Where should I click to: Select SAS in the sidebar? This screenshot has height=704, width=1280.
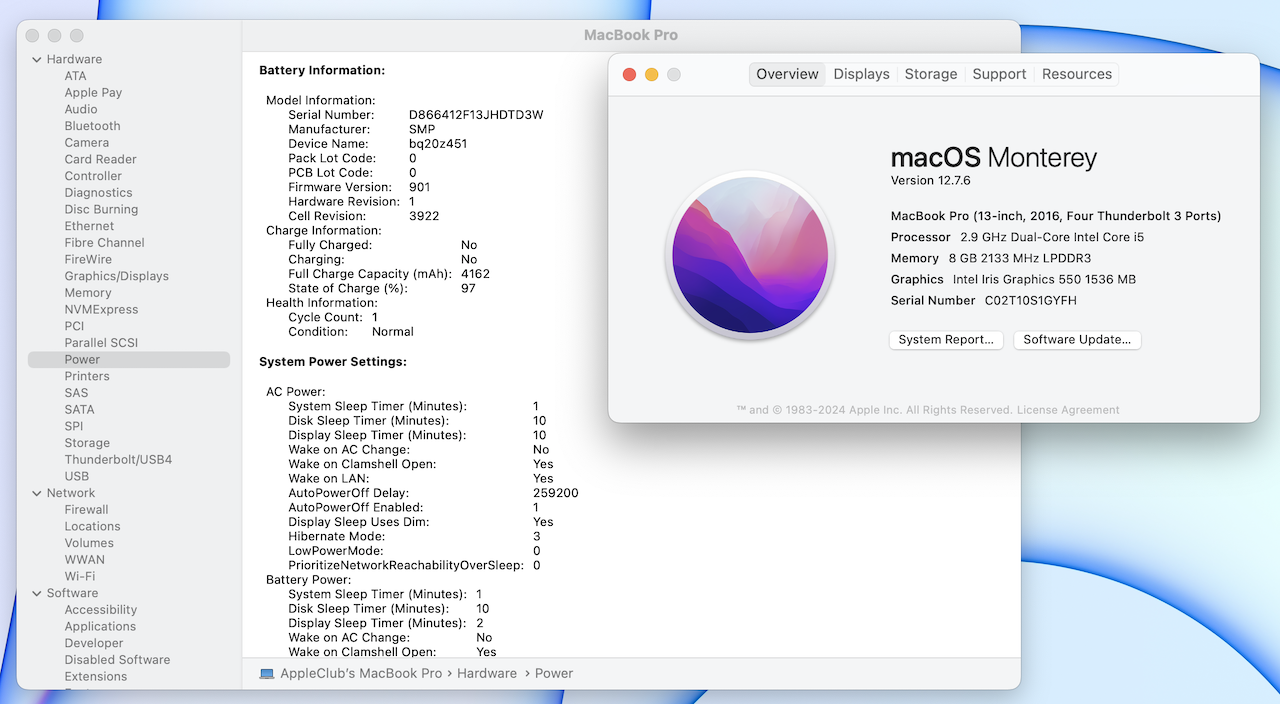click(x=77, y=393)
